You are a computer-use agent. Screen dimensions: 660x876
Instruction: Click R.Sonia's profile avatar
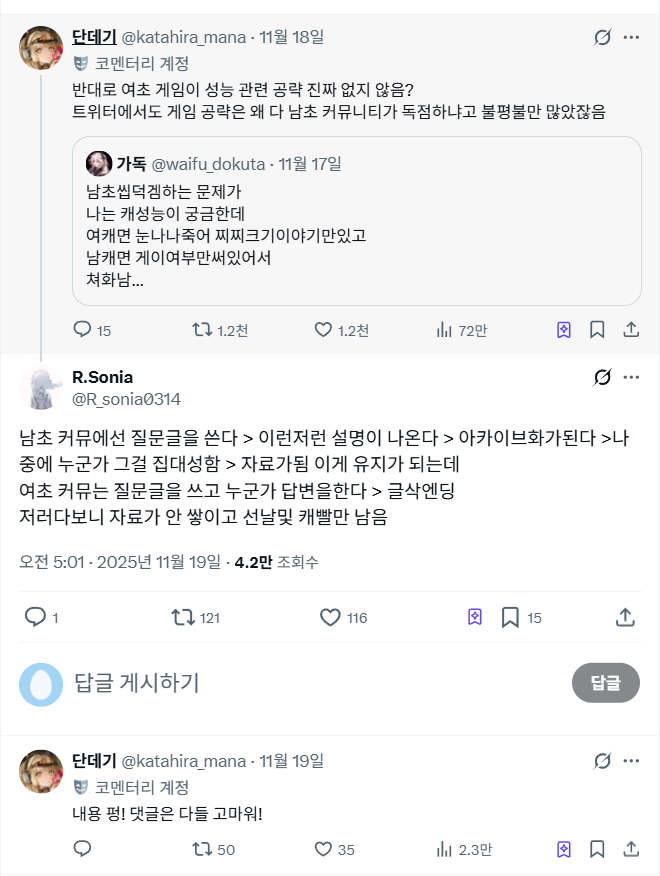[x=41, y=388]
